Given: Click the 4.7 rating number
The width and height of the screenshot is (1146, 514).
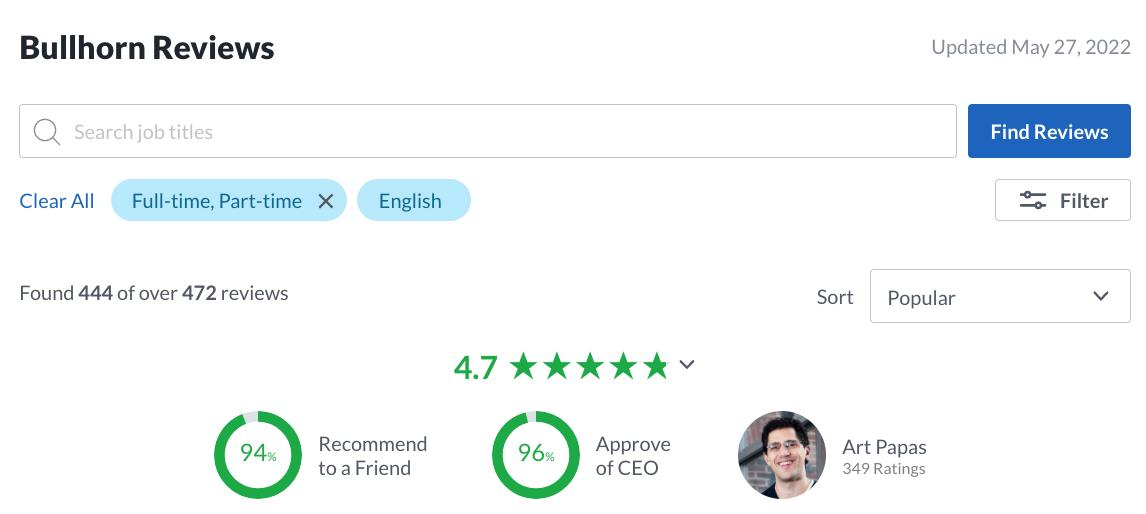Looking at the screenshot, I should [476, 368].
